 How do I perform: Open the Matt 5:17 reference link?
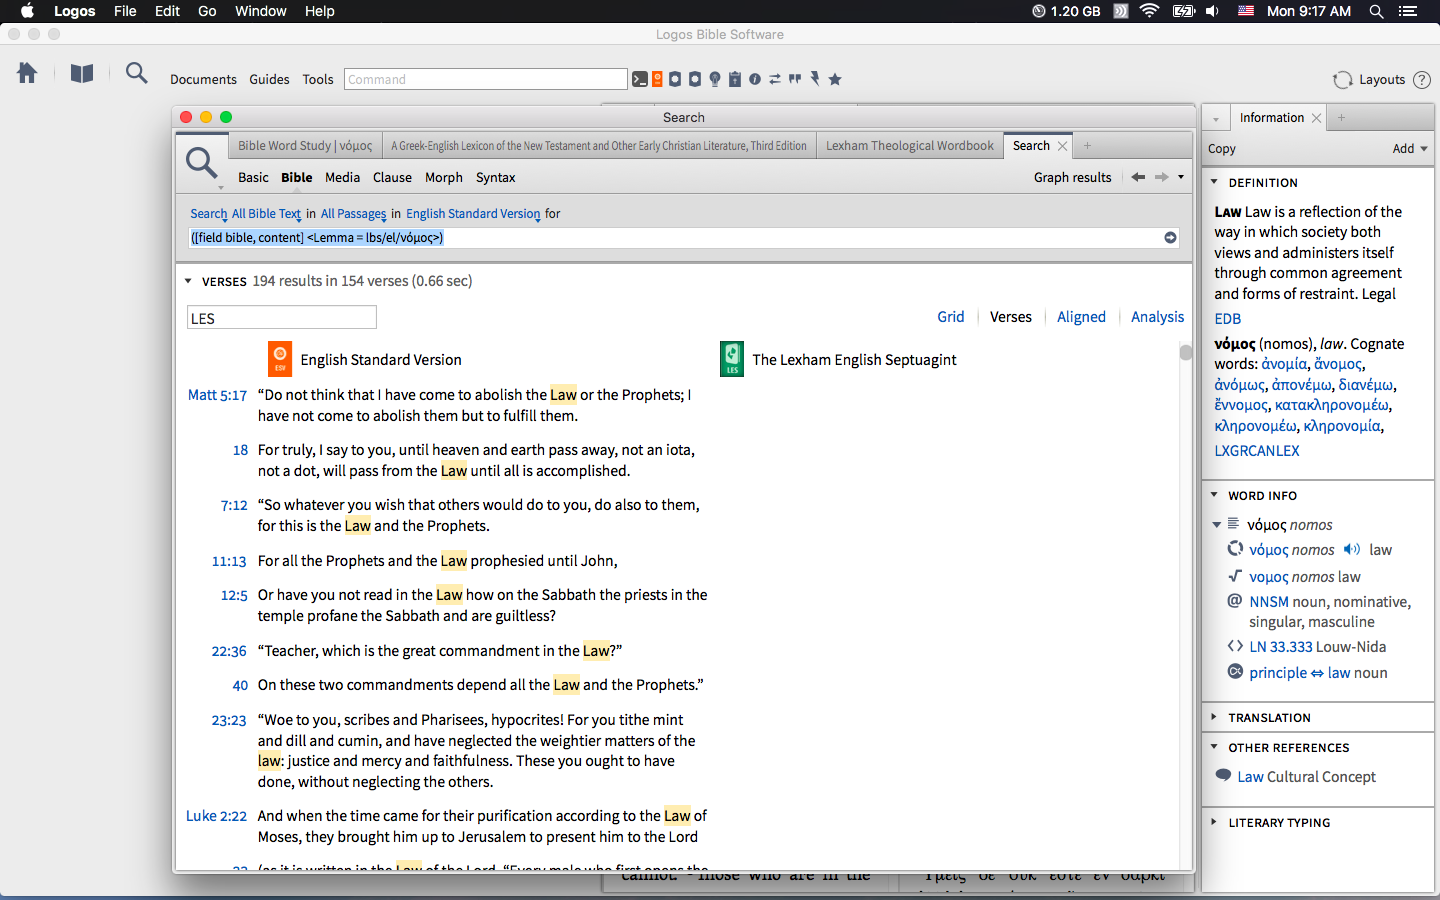coord(217,395)
